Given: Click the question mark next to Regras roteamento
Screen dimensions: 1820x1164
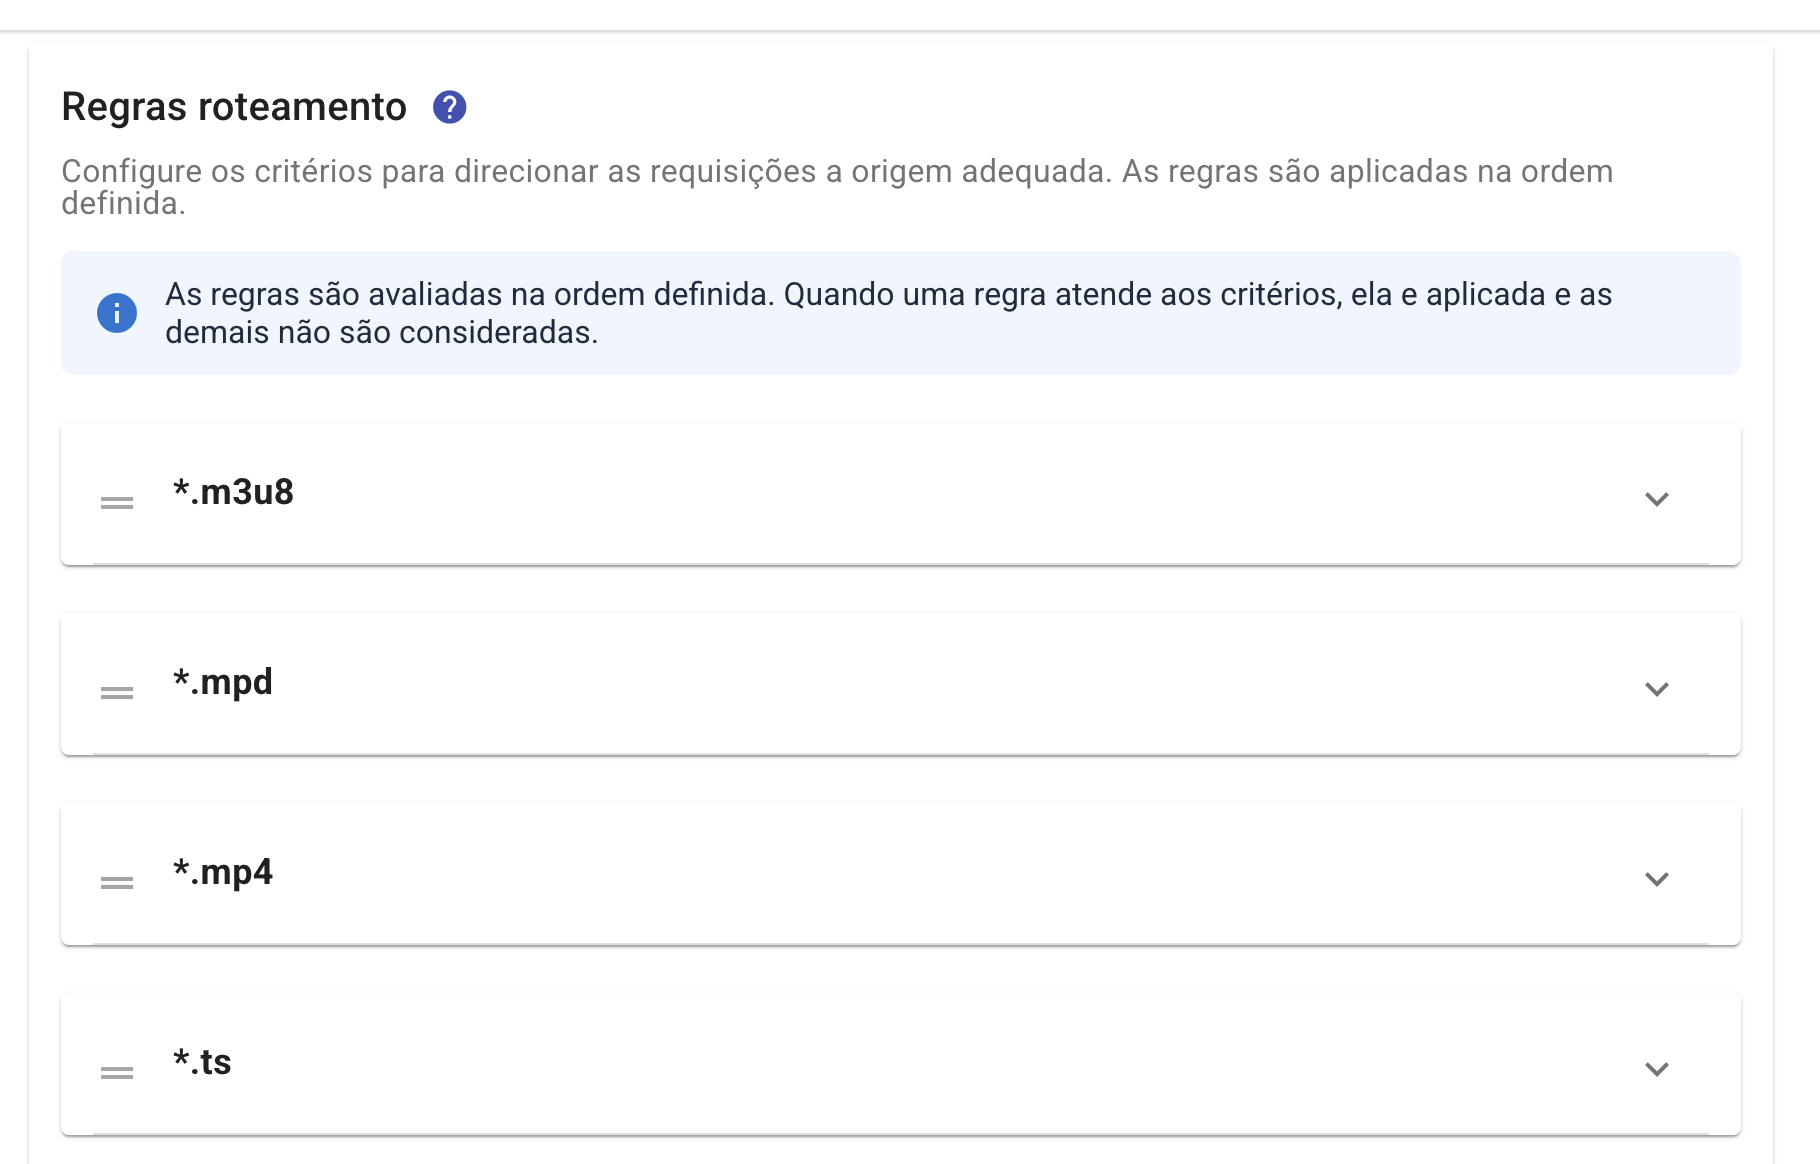Looking at the screenshot, I should (x=449, y=107).
